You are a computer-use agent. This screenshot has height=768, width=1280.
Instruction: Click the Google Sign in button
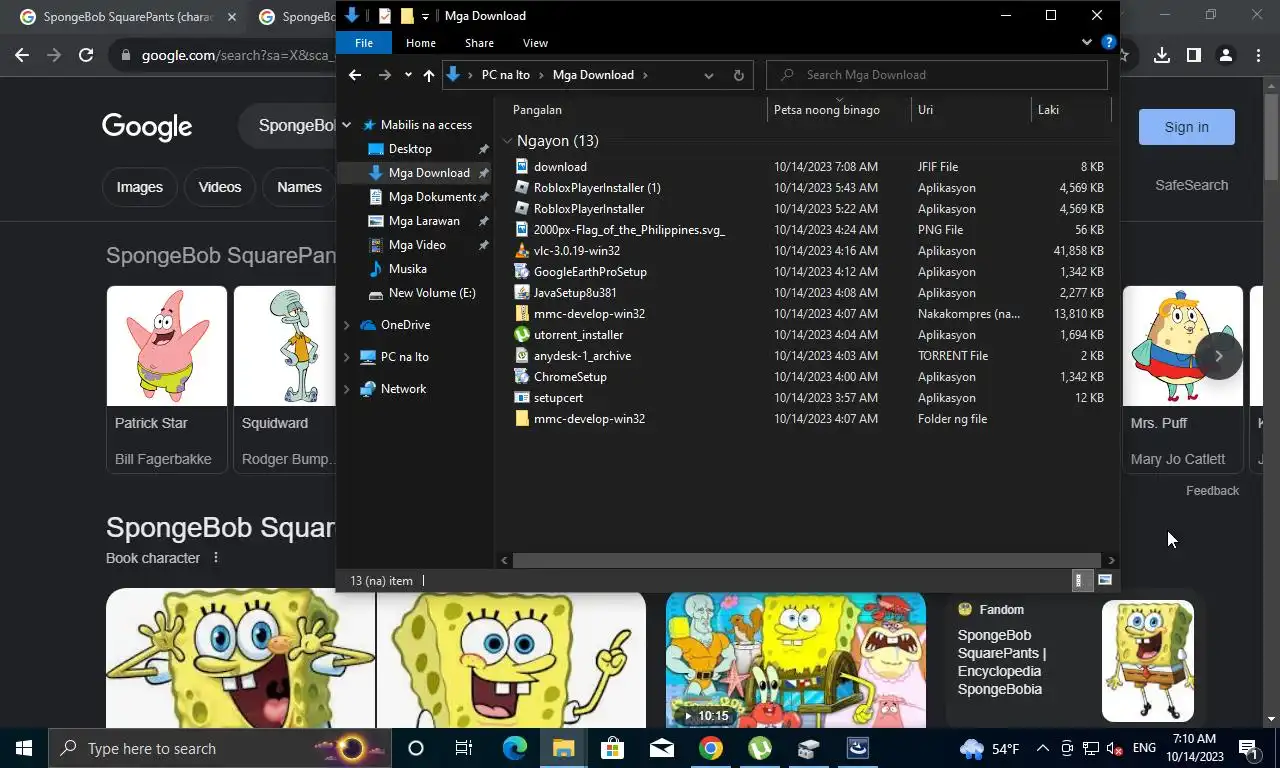coord(1187,127)
